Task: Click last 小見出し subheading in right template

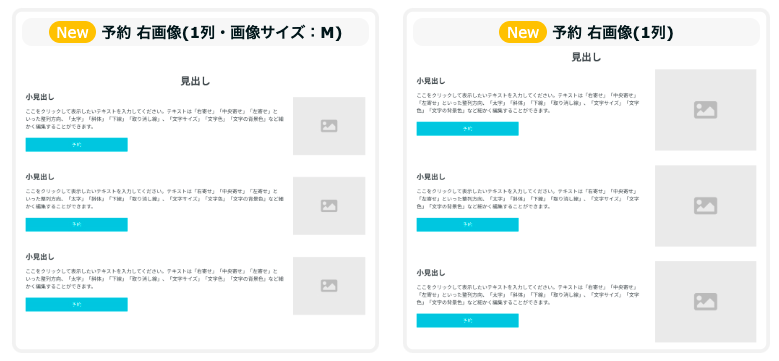Action: click(431, 273)
